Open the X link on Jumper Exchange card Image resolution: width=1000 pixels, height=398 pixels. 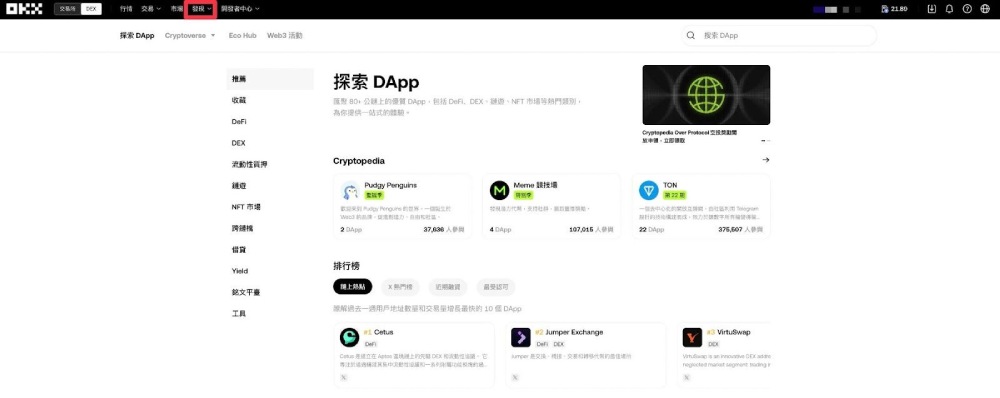pyautogui.click(x=515, y=378)
